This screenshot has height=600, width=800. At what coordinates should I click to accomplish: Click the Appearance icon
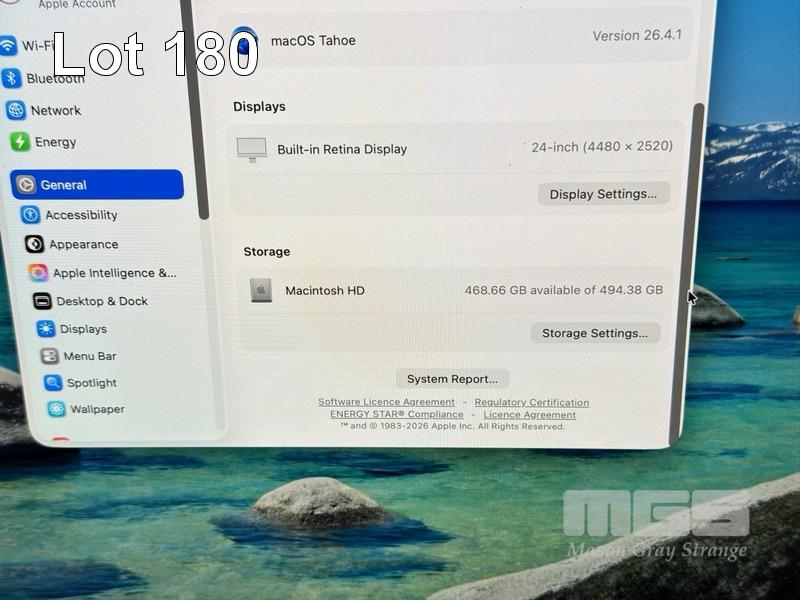[x=34, y=244]
